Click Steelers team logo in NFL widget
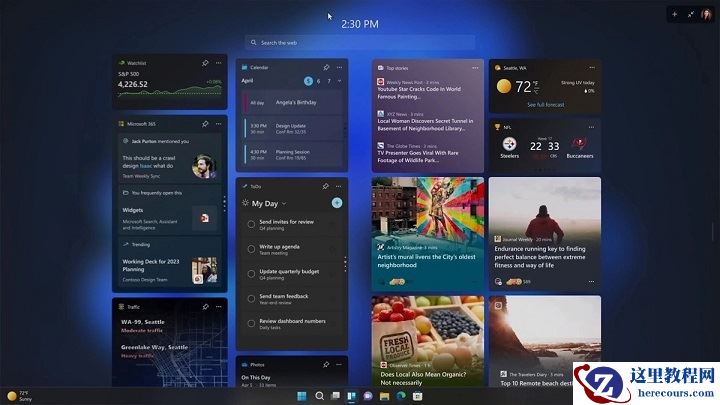720x405 pixels. click(509, 144)
